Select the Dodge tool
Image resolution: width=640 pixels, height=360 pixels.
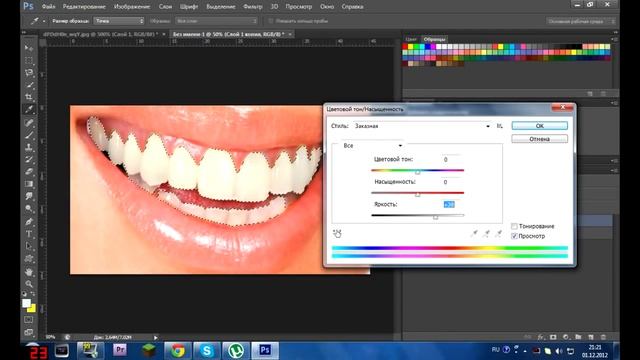(29, 209)
